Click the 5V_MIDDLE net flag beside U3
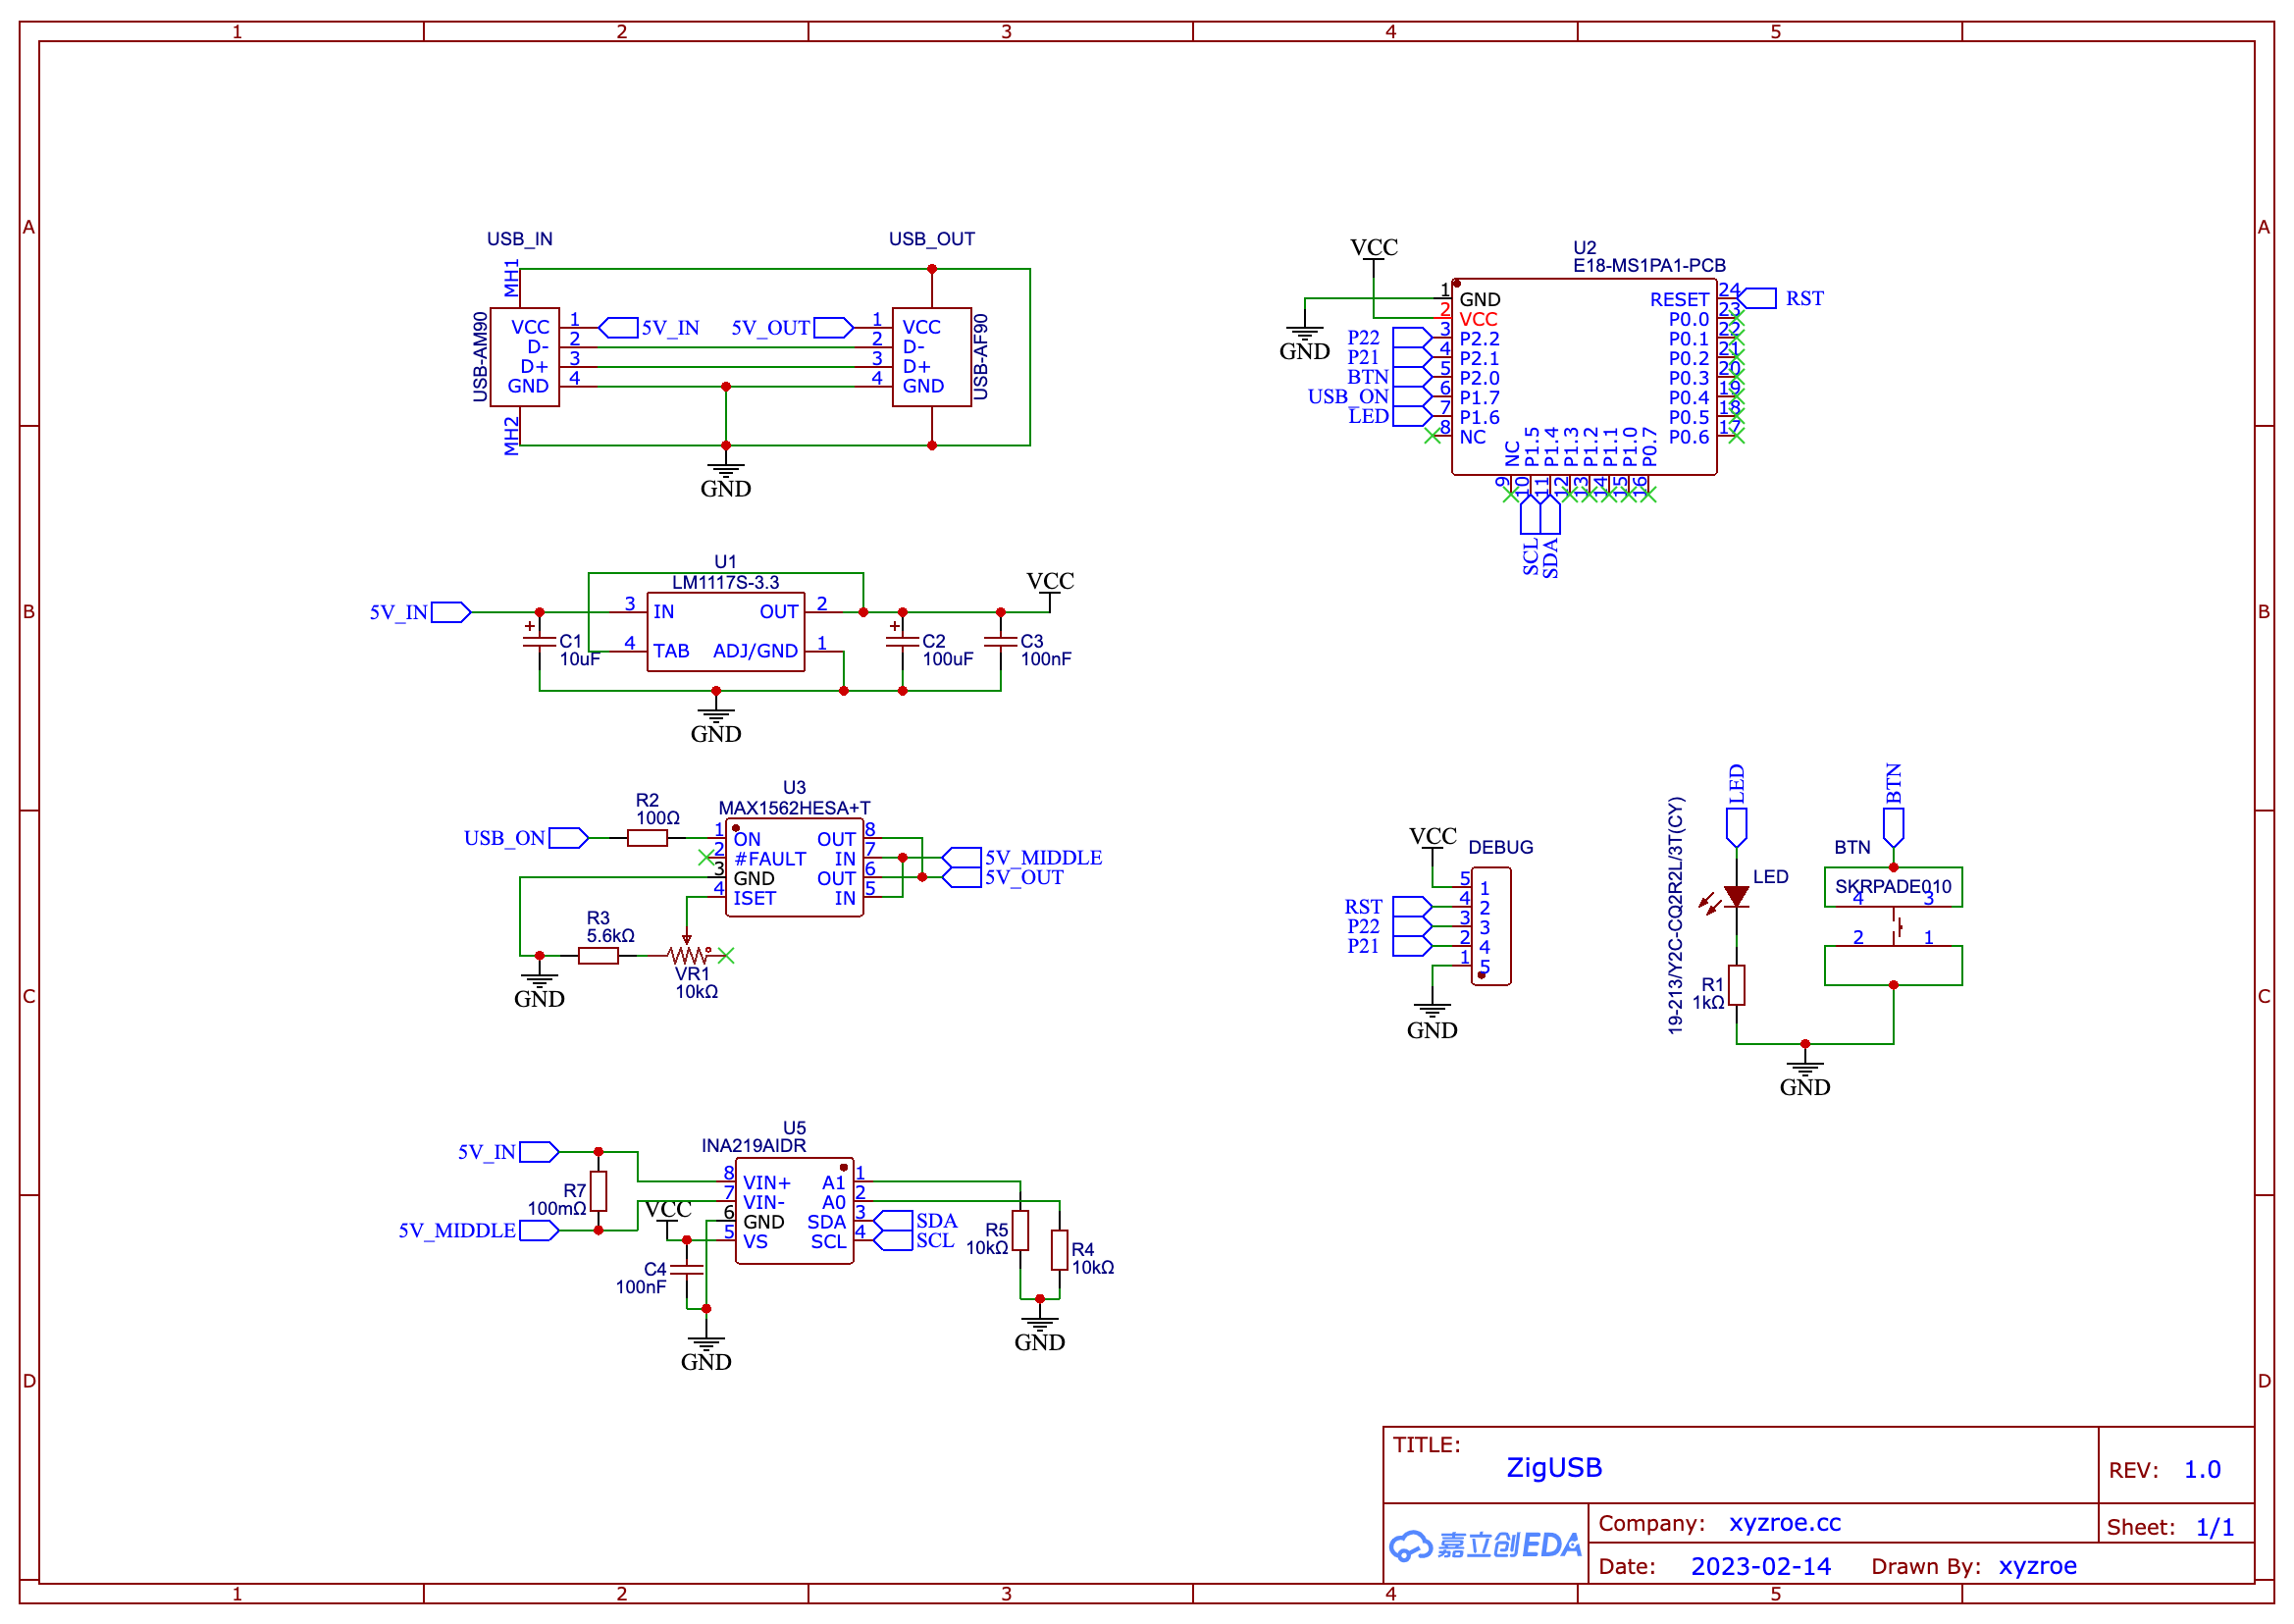 tap(962, 858)
